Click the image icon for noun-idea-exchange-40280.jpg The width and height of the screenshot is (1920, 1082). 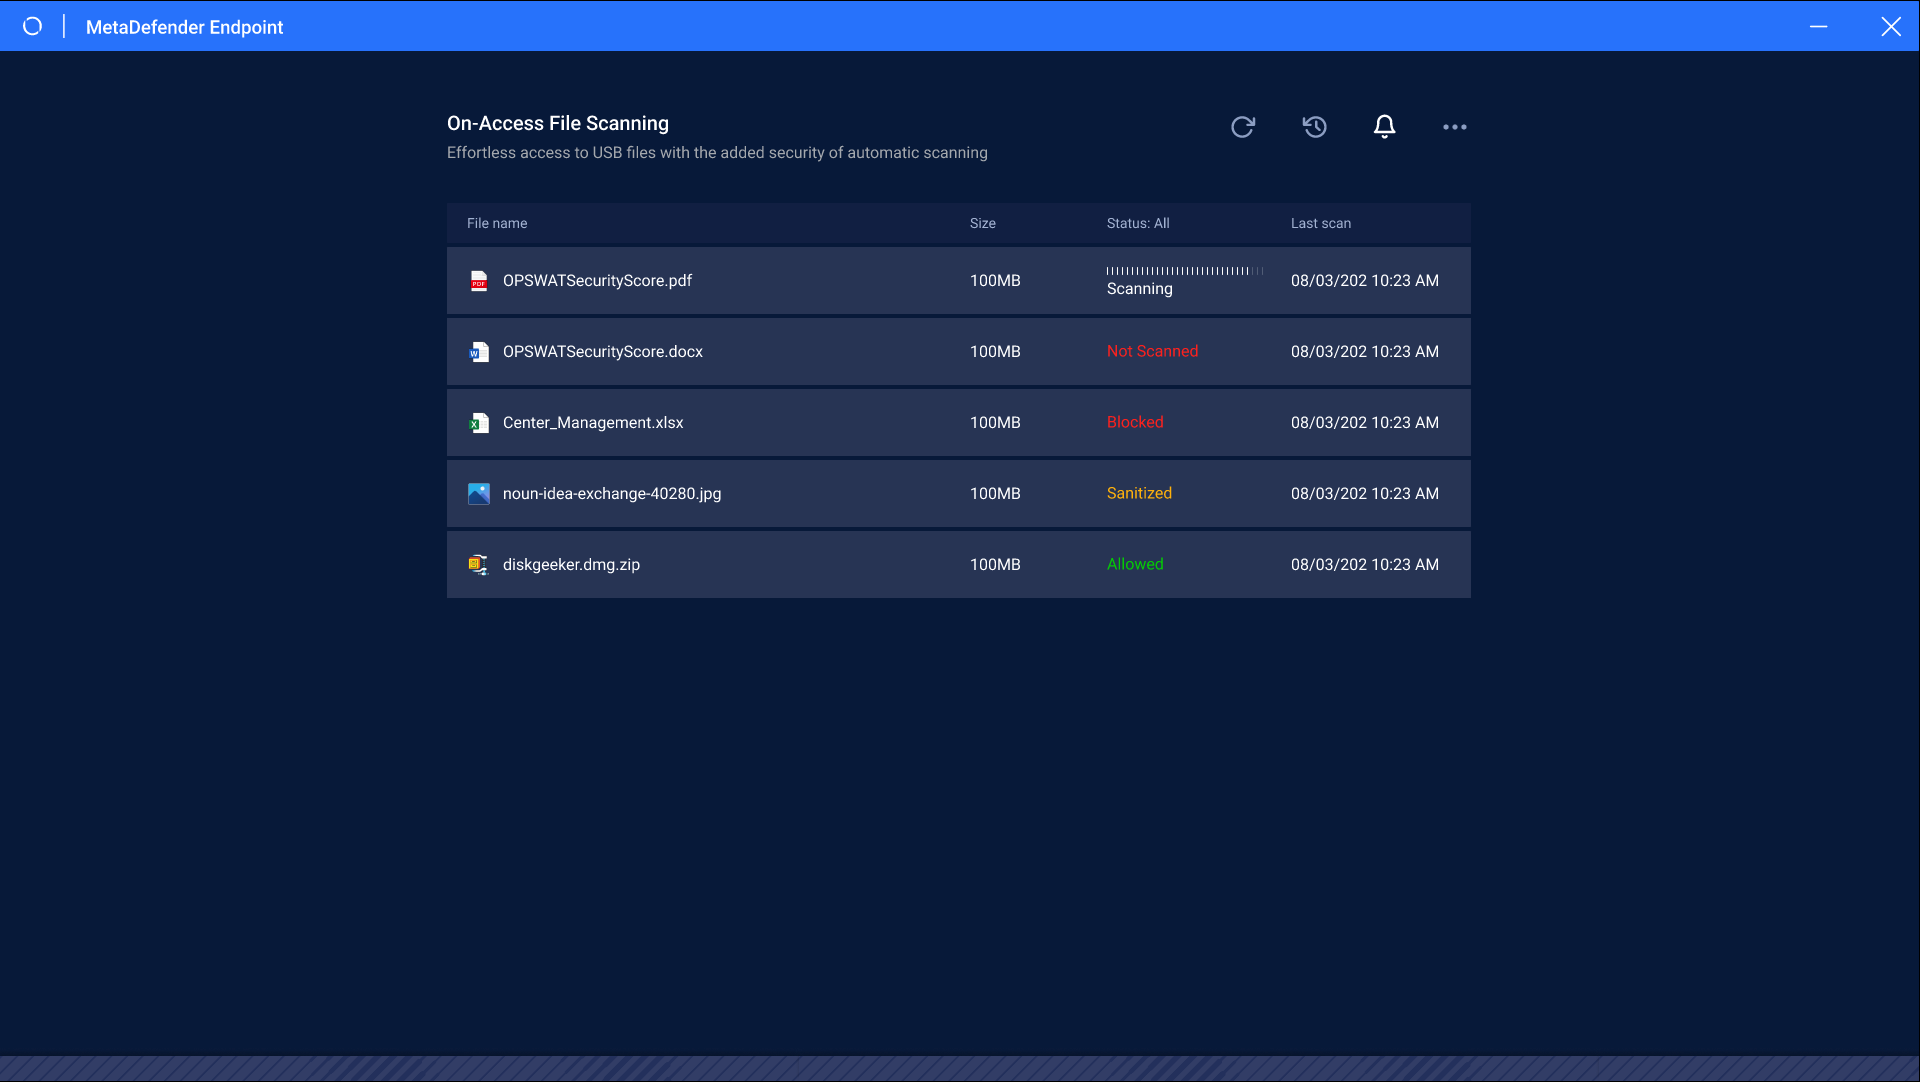point(479,494)
